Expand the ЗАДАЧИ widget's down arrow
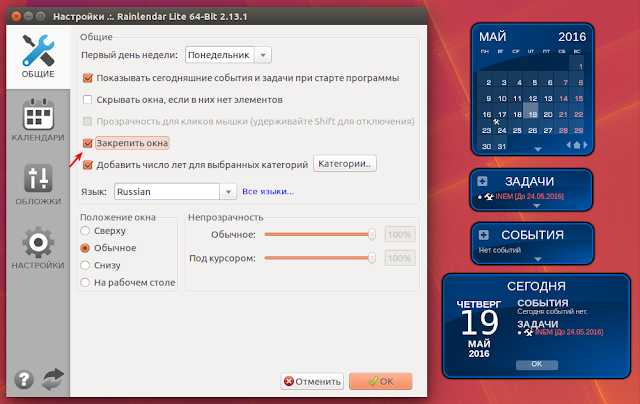 point(537,206)
